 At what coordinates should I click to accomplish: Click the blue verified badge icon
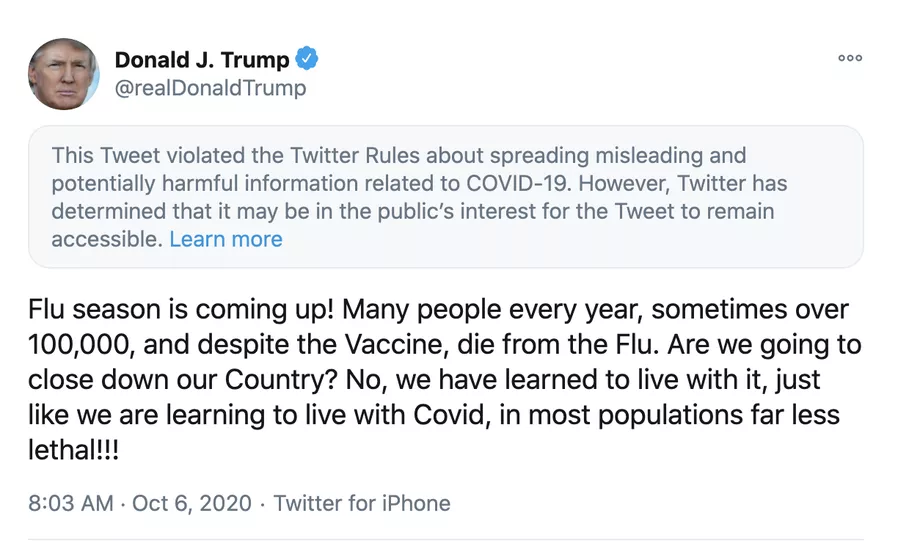[308, 59]
